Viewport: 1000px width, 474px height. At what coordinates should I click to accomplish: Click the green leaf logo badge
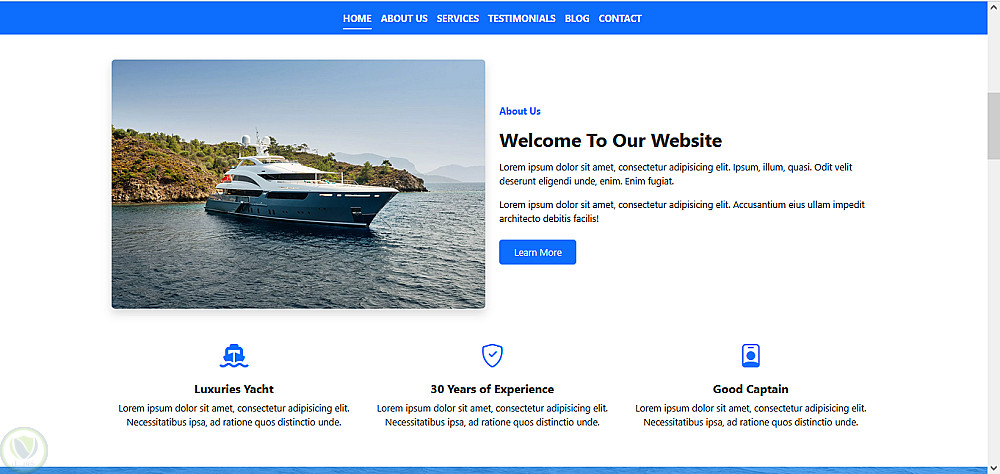tap(24, 448)
